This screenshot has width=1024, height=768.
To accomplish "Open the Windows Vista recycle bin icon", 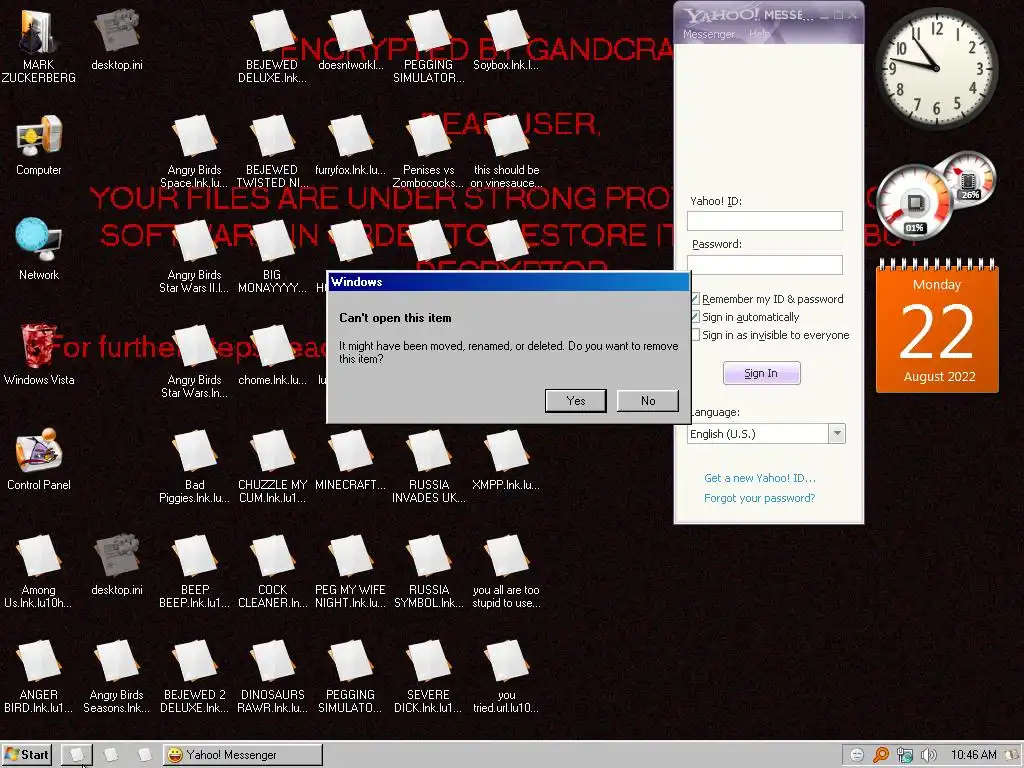I will (39, 354).
